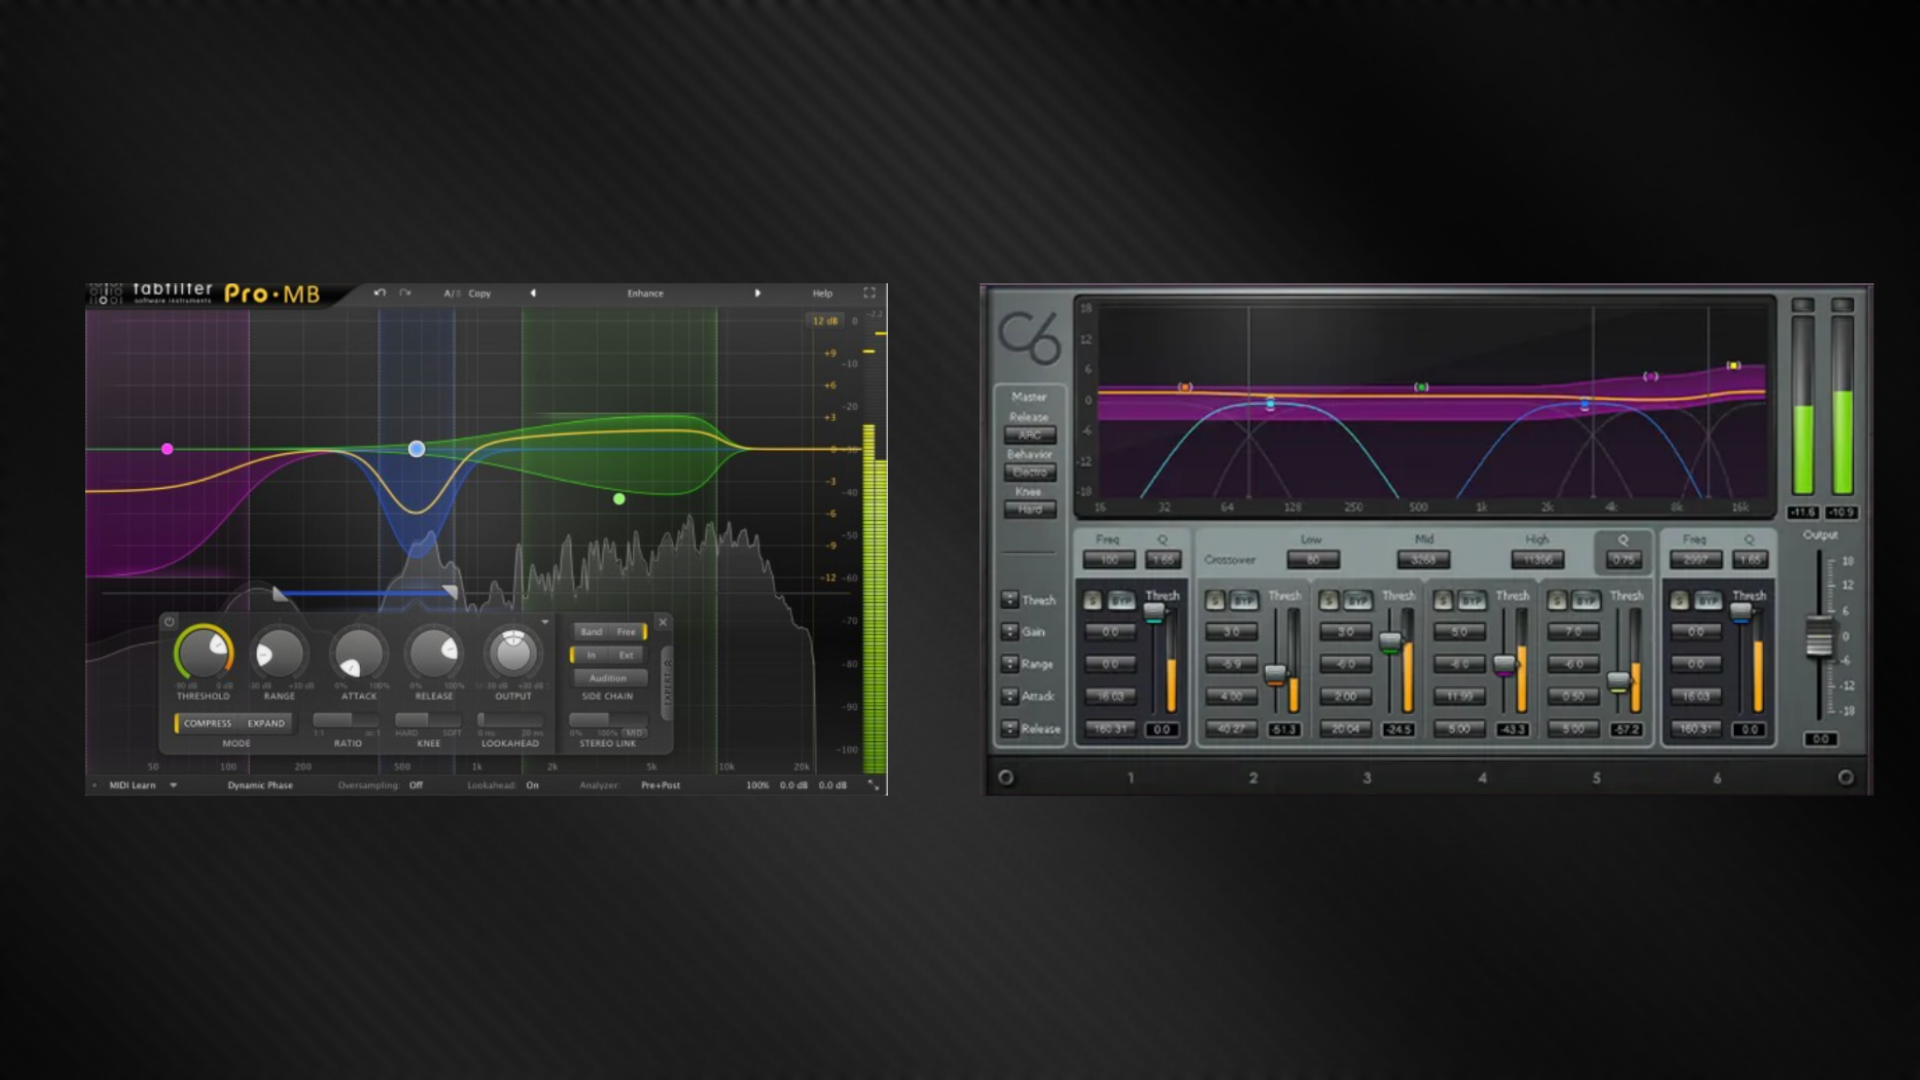The image size is (1920, 1080).
Task: Click the Low crossover value 80 in C6
Action: [1313, 560]
